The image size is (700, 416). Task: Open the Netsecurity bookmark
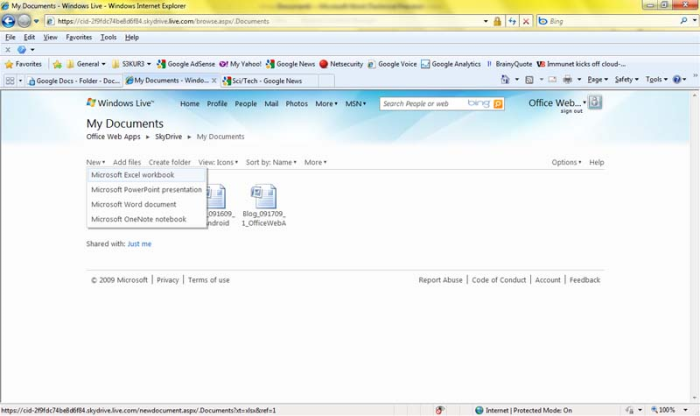pyautogui.click(x=341, y=64)
